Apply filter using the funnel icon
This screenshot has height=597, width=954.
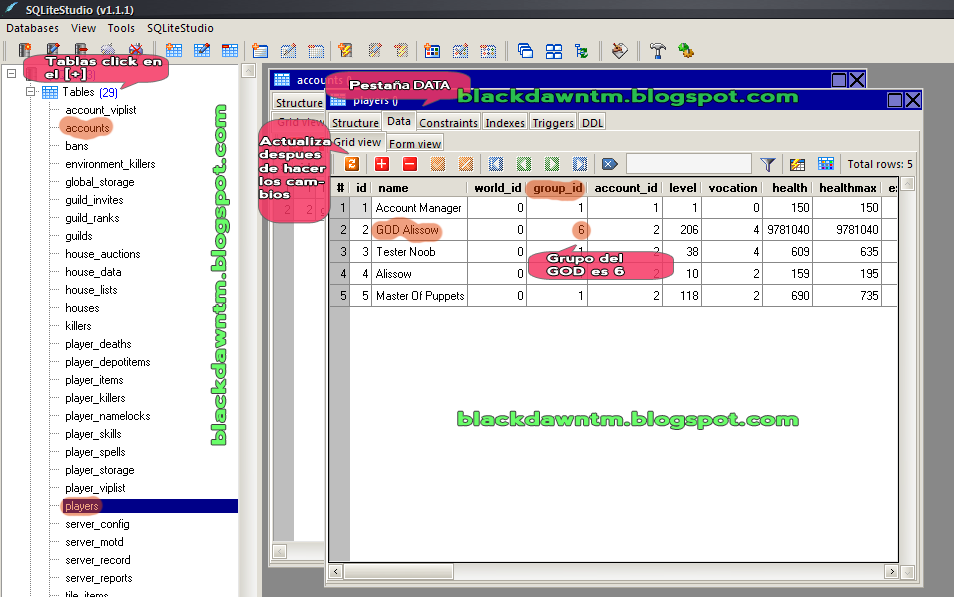(768, 164)
